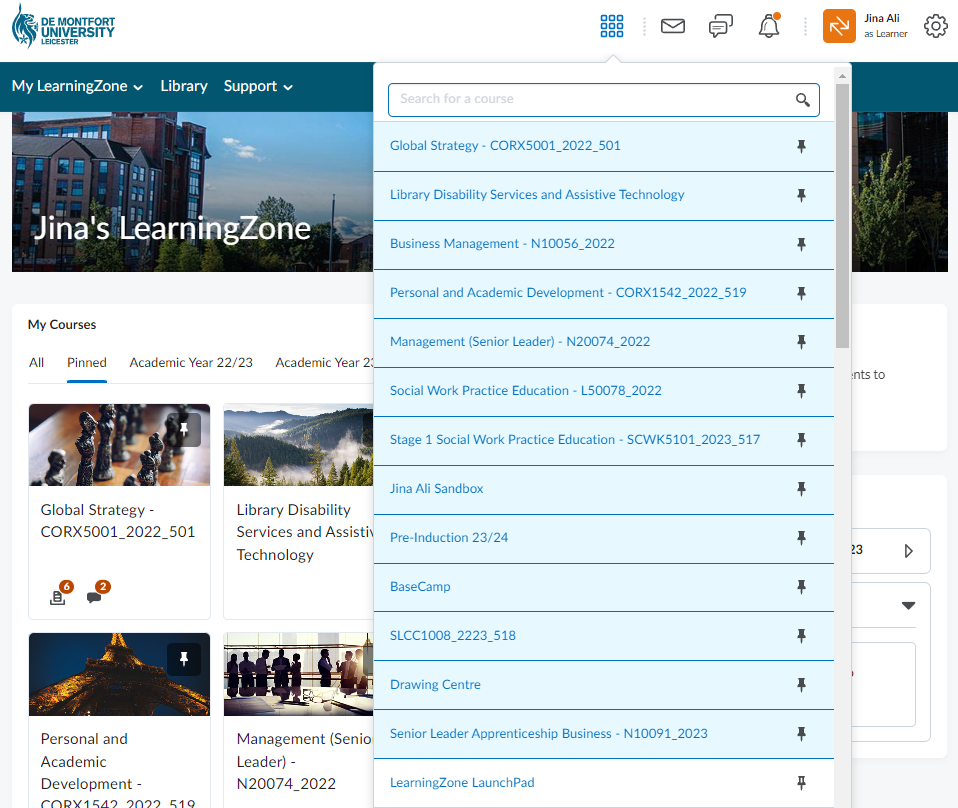Open Global Strategy - CORX5001_2022_501 link in list
The image size is (958, 808).
point(505,145)
